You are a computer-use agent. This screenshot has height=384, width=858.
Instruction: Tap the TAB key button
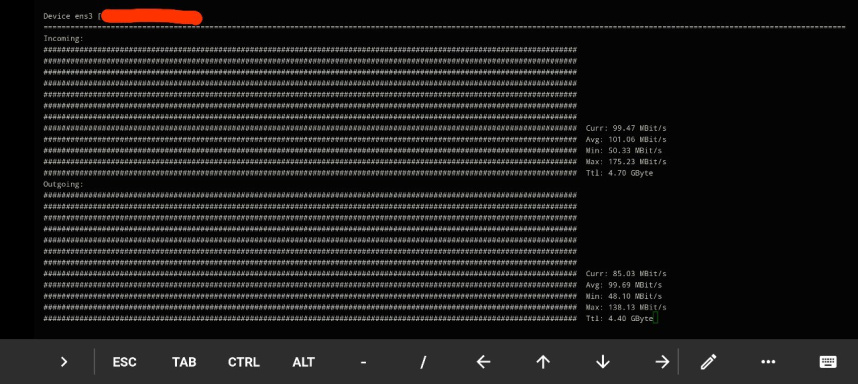coord(184,362)
